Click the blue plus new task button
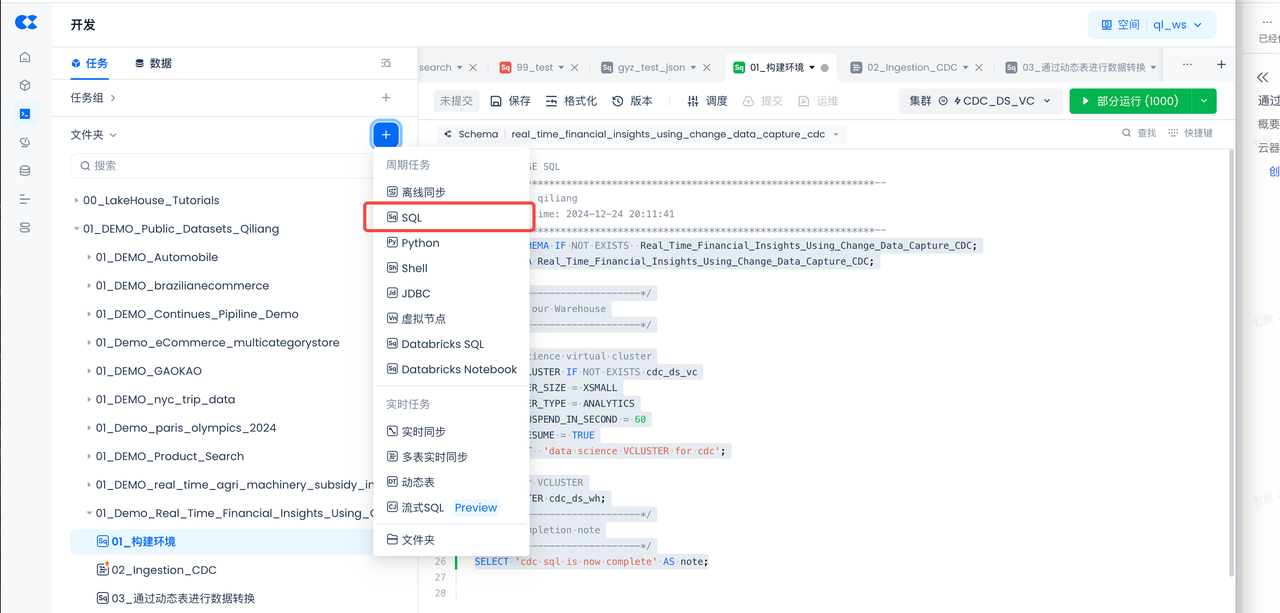 (386, 134)
